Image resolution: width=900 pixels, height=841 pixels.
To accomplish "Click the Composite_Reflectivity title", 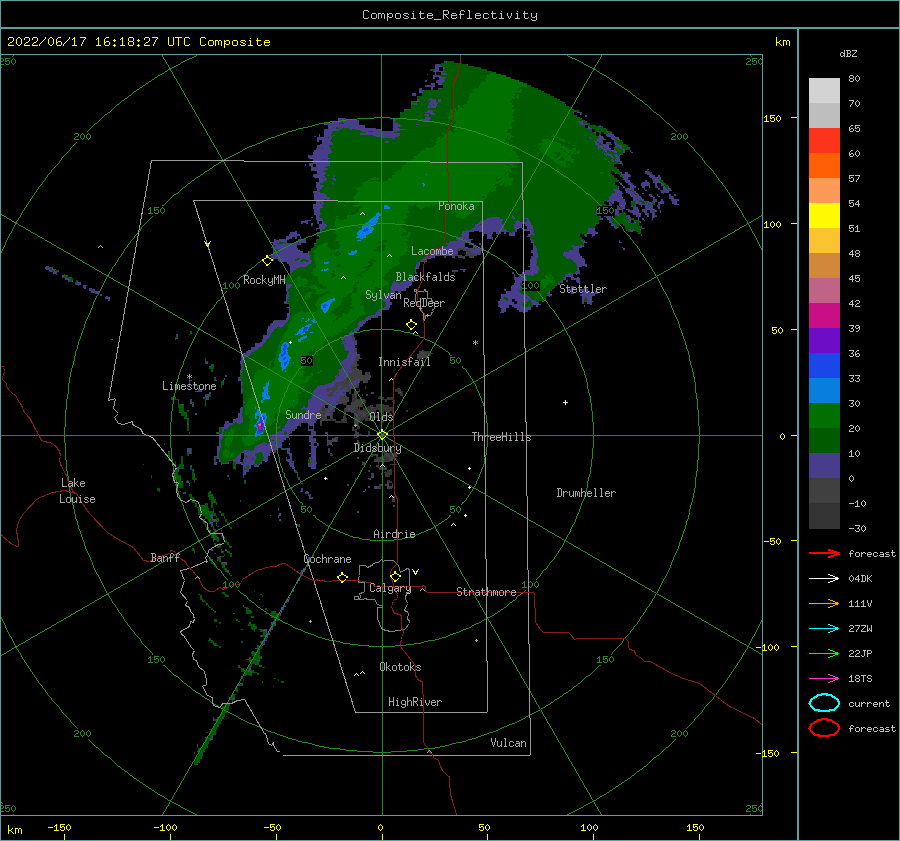I will pyautogui.click(x=449, y=15).
